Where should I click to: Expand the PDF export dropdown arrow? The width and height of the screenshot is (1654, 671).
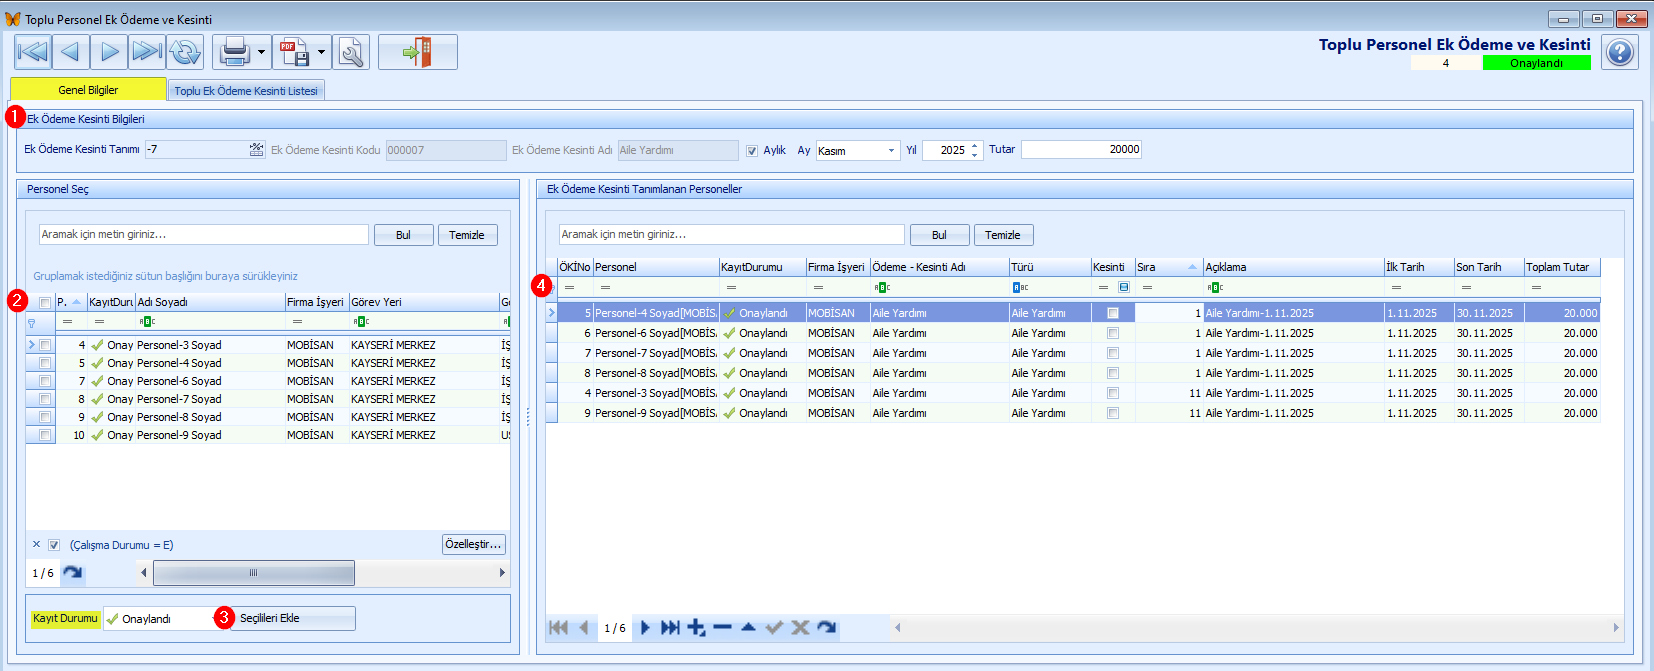tap(321, 52)
